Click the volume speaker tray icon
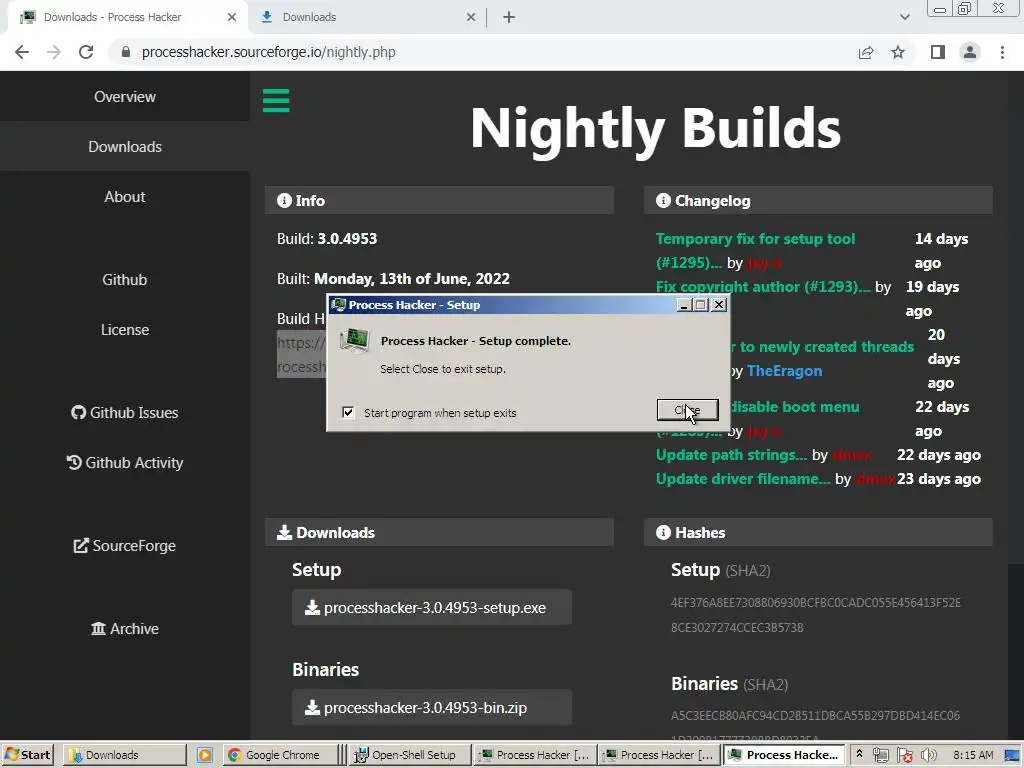The width and height of the screenshot is (1024, 768). click(x=928, y=756)
